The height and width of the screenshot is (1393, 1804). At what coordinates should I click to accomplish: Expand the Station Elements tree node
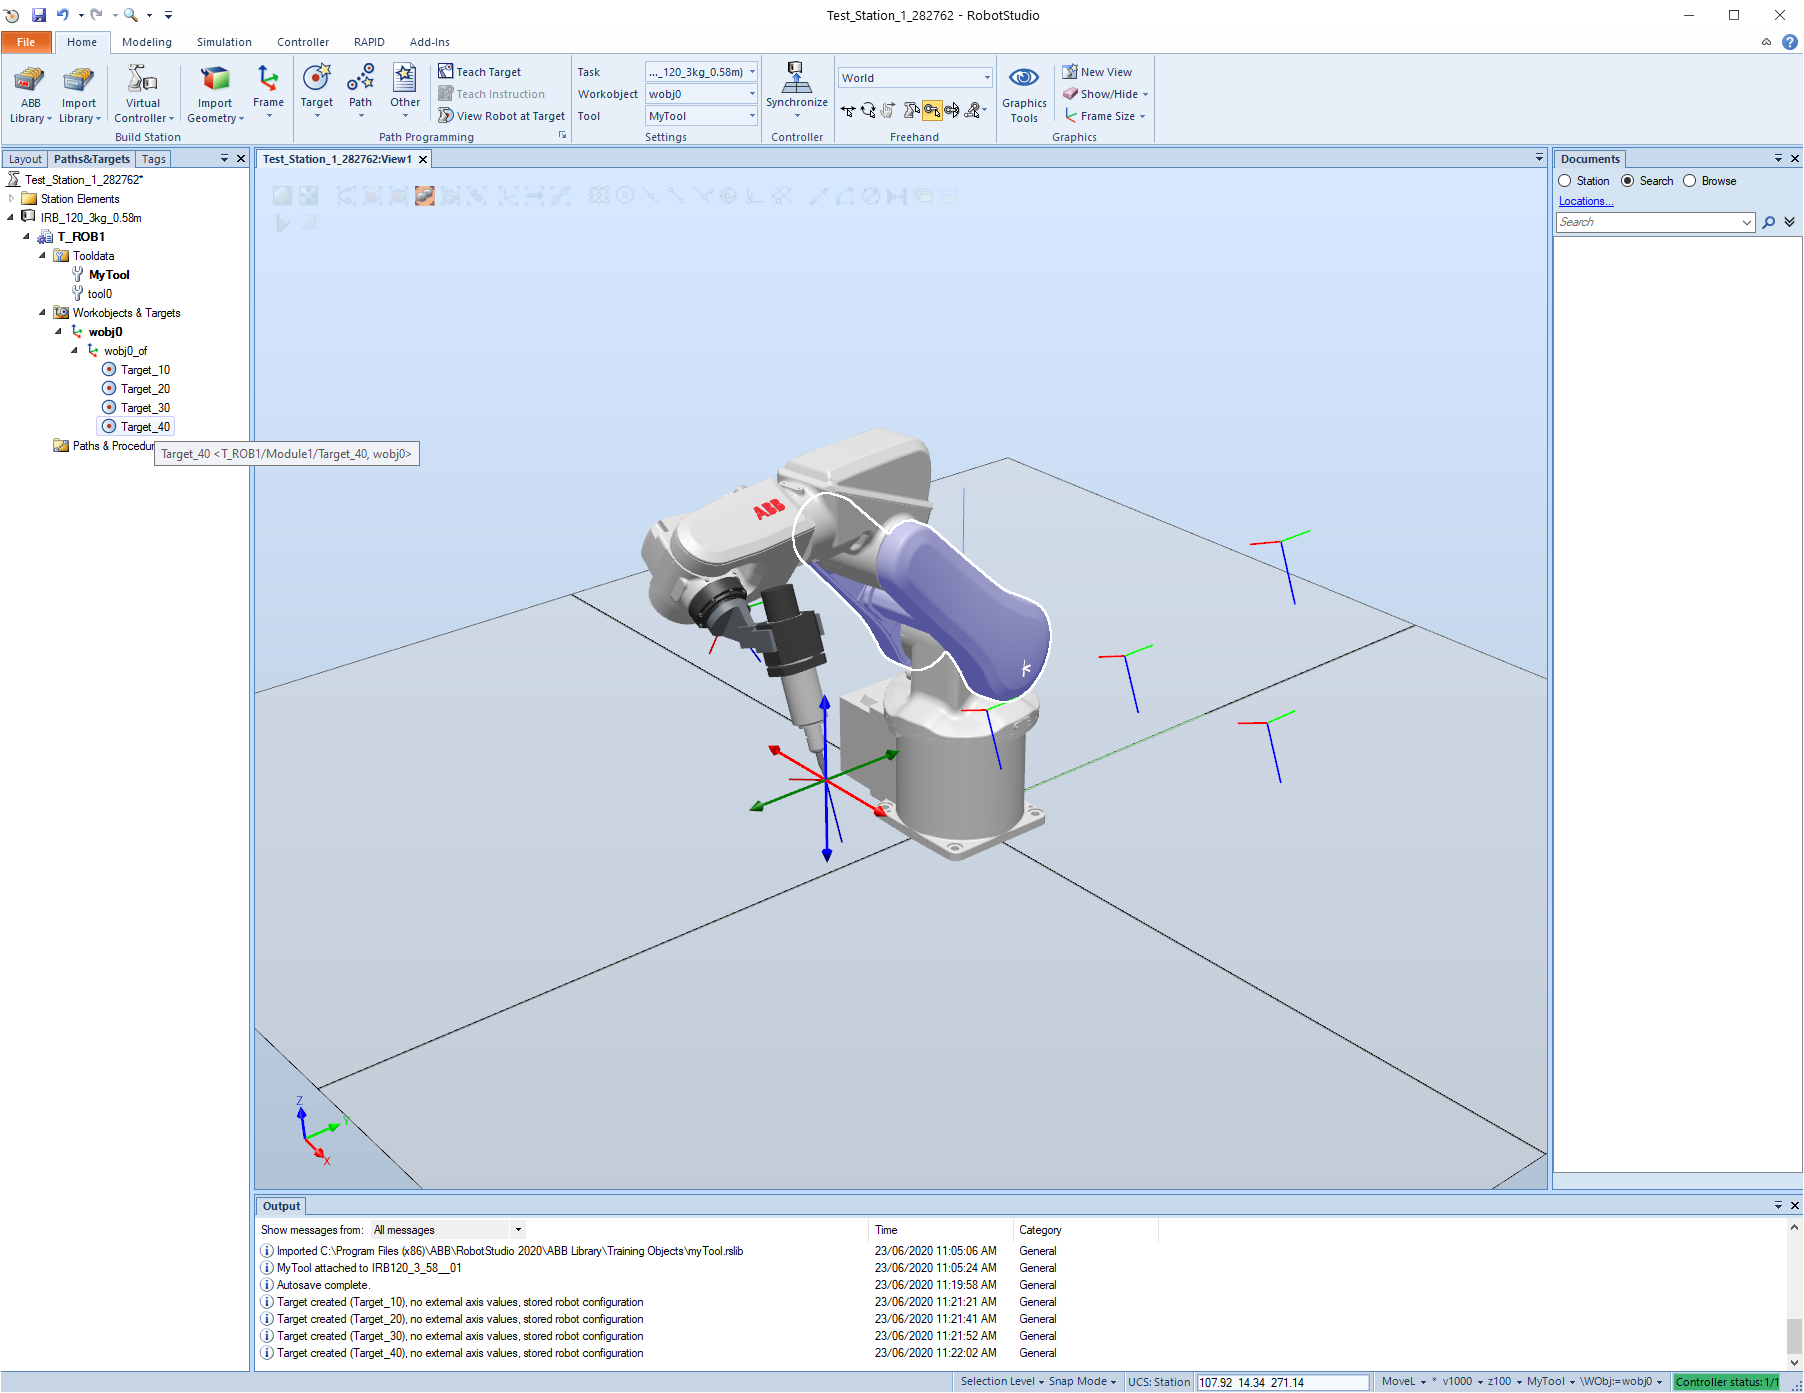(x=11, y=199)
